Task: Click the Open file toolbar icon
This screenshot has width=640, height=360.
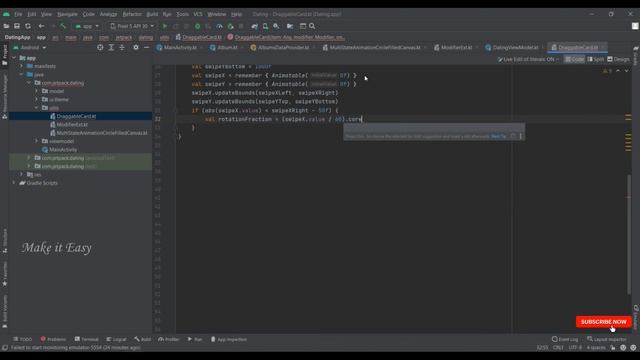Action: pyautogui.click(x=6, y=26)
